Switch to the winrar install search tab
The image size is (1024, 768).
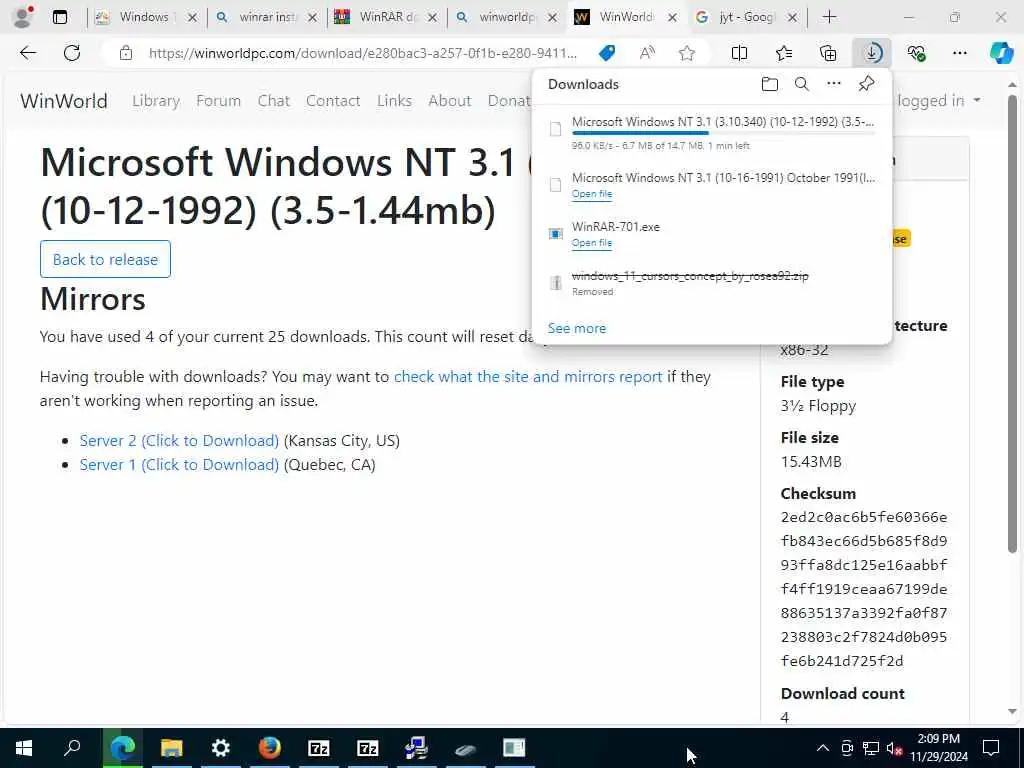(x=266, y=17)
